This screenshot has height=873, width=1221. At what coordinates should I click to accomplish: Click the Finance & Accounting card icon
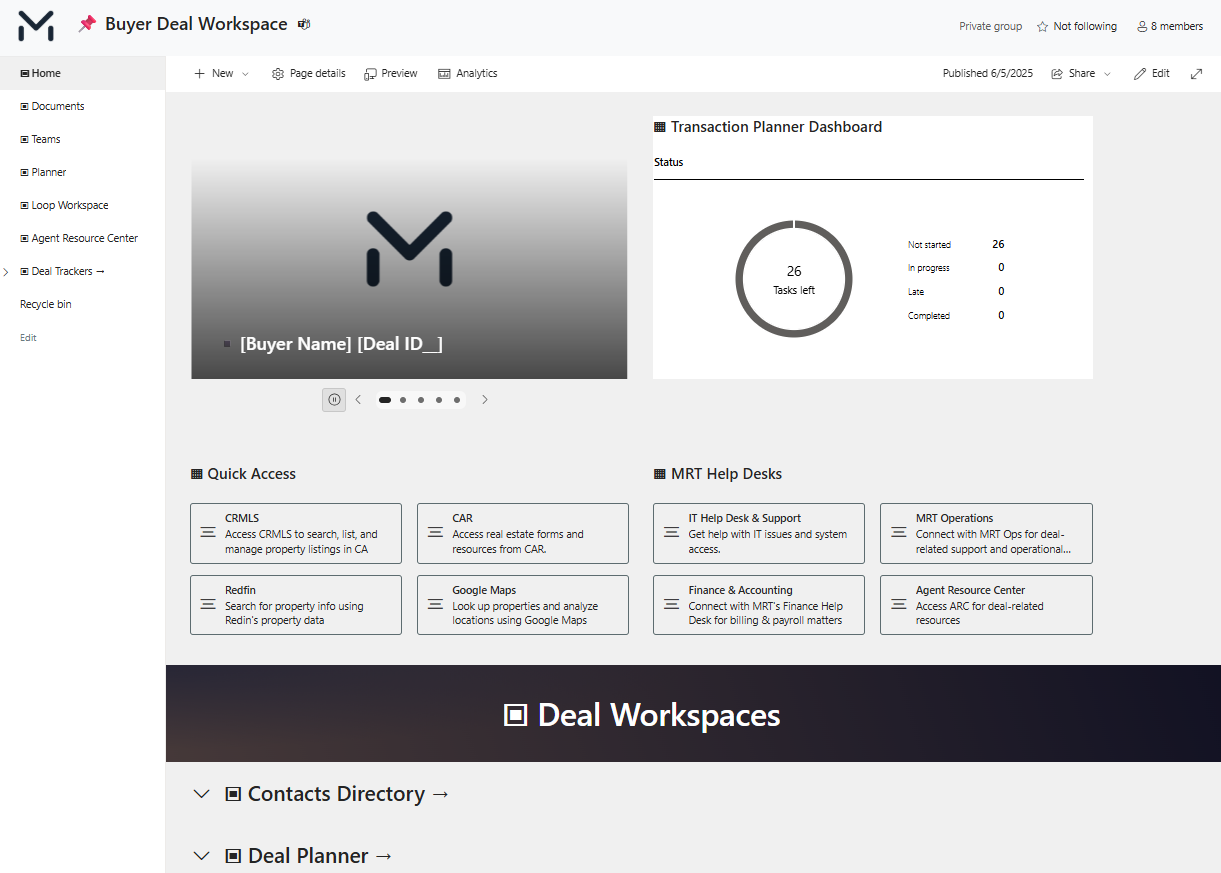(x=671, y=605)
